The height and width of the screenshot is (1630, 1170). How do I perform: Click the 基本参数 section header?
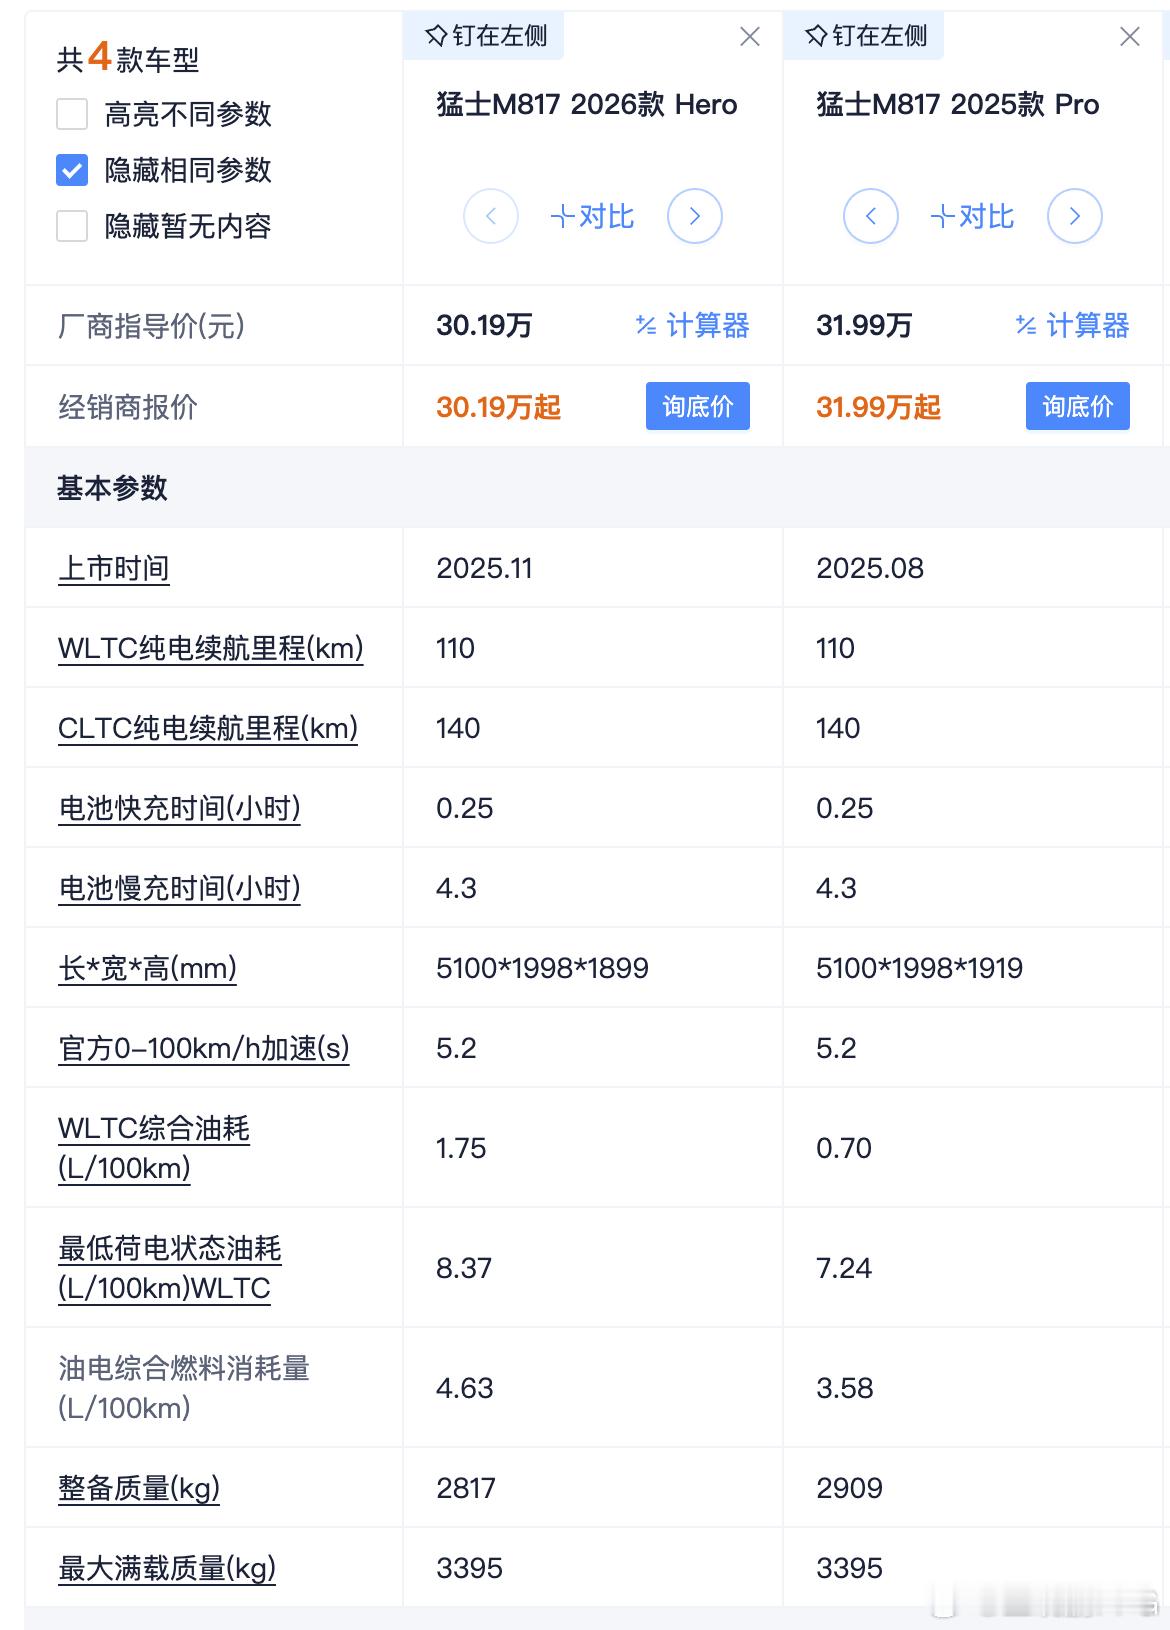click(112, 488)
